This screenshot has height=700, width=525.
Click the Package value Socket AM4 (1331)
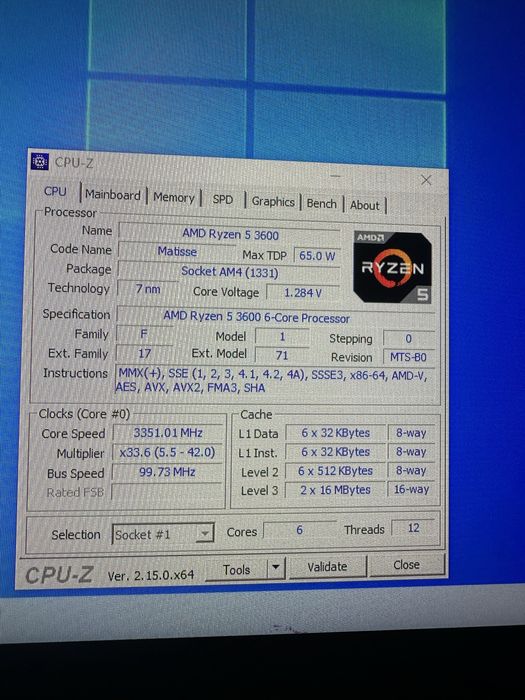(229, 272)
